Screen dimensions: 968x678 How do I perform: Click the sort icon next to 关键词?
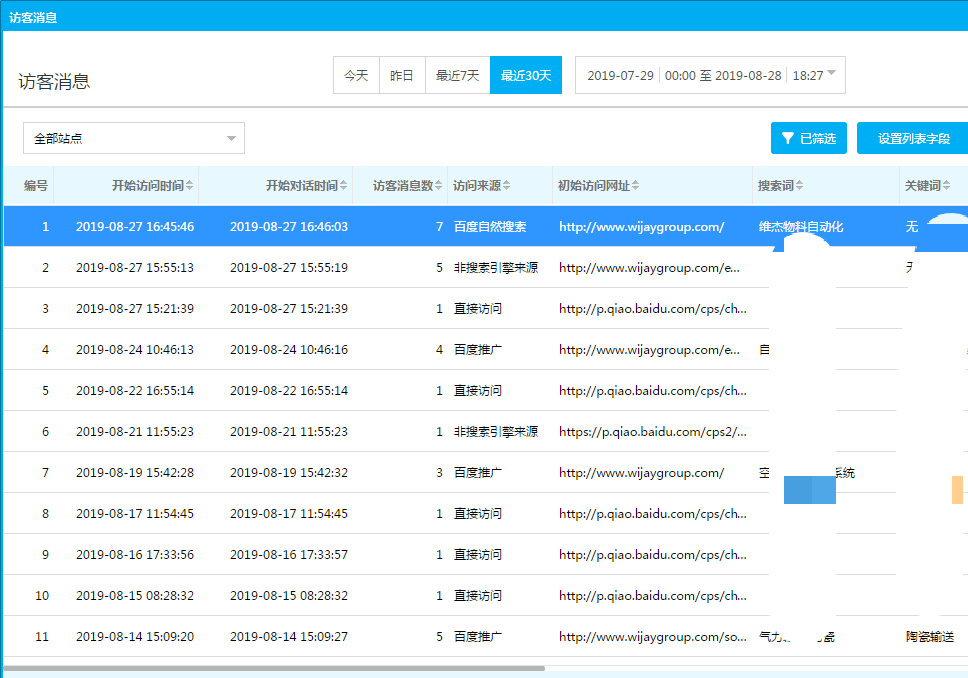coord(946,186)
